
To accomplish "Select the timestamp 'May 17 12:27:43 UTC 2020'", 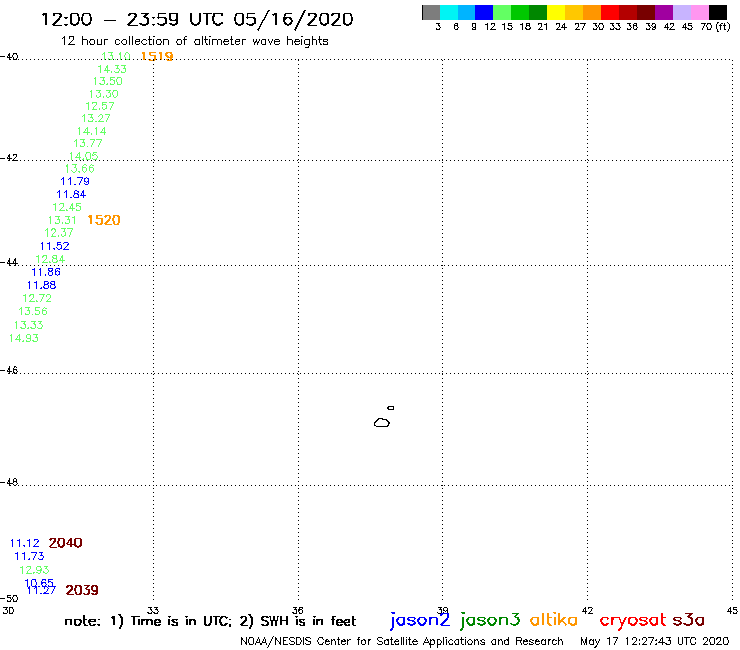I will coord(655,641).
